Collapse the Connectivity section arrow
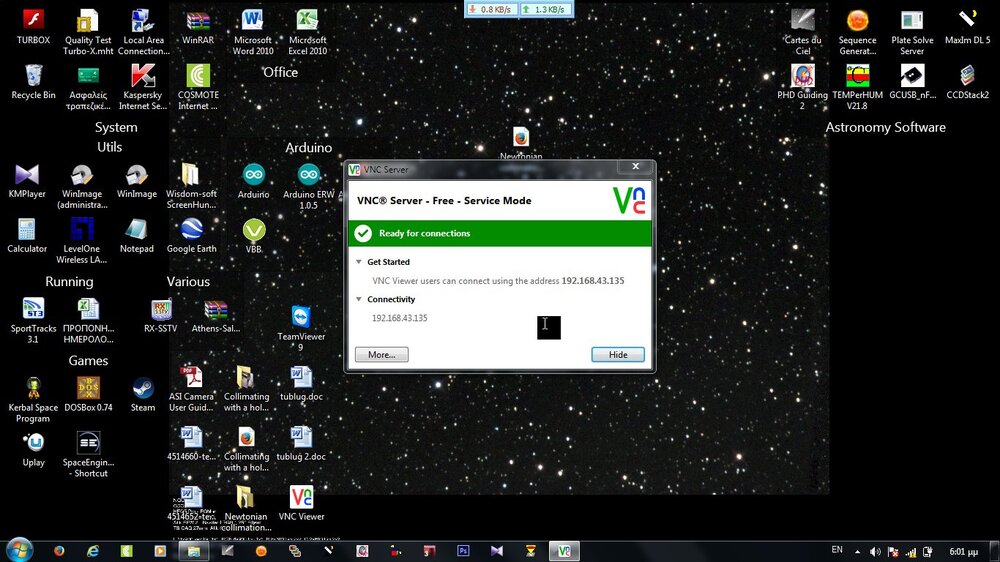The width and height of the screenshot is (1000, 562). pos(359,299)
